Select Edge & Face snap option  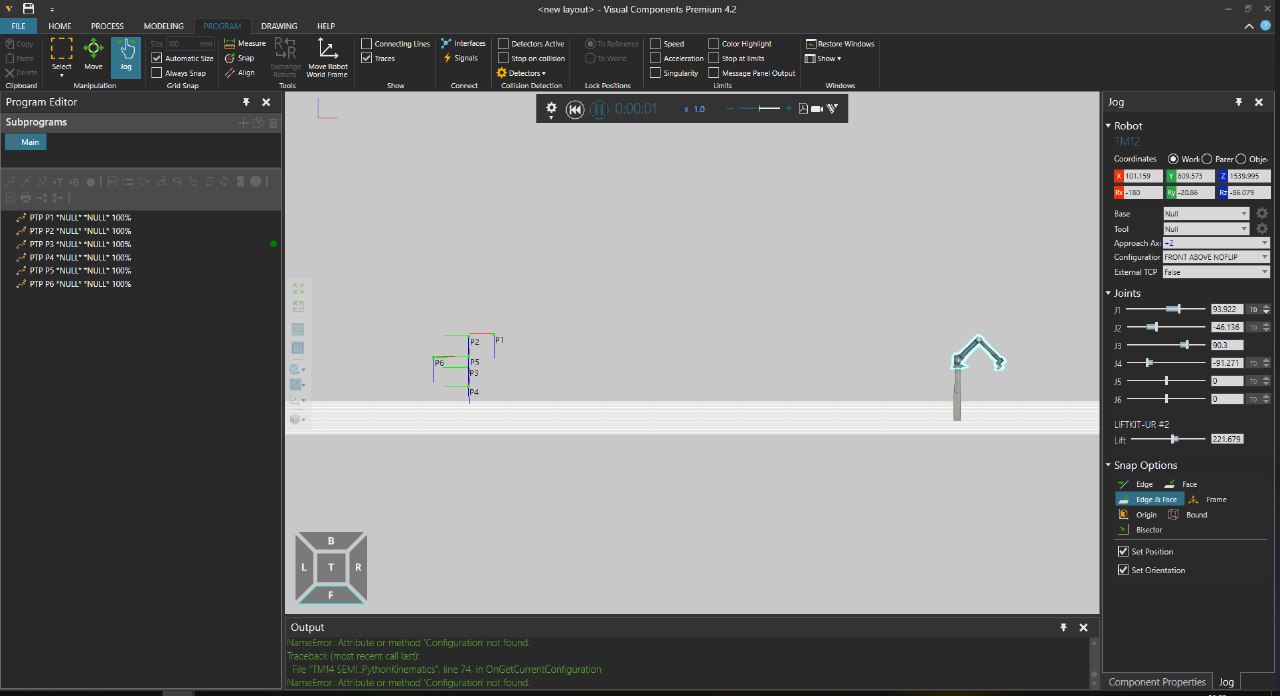pos(1149,499)
